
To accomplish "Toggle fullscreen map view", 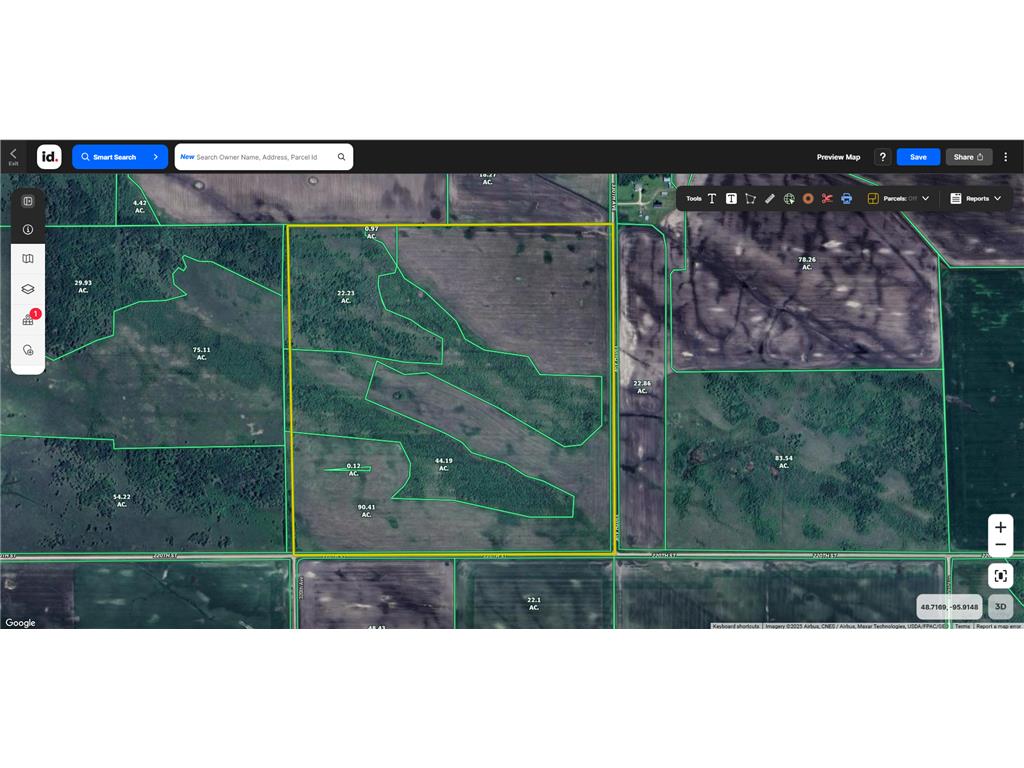I will (x=1000, y=575).
